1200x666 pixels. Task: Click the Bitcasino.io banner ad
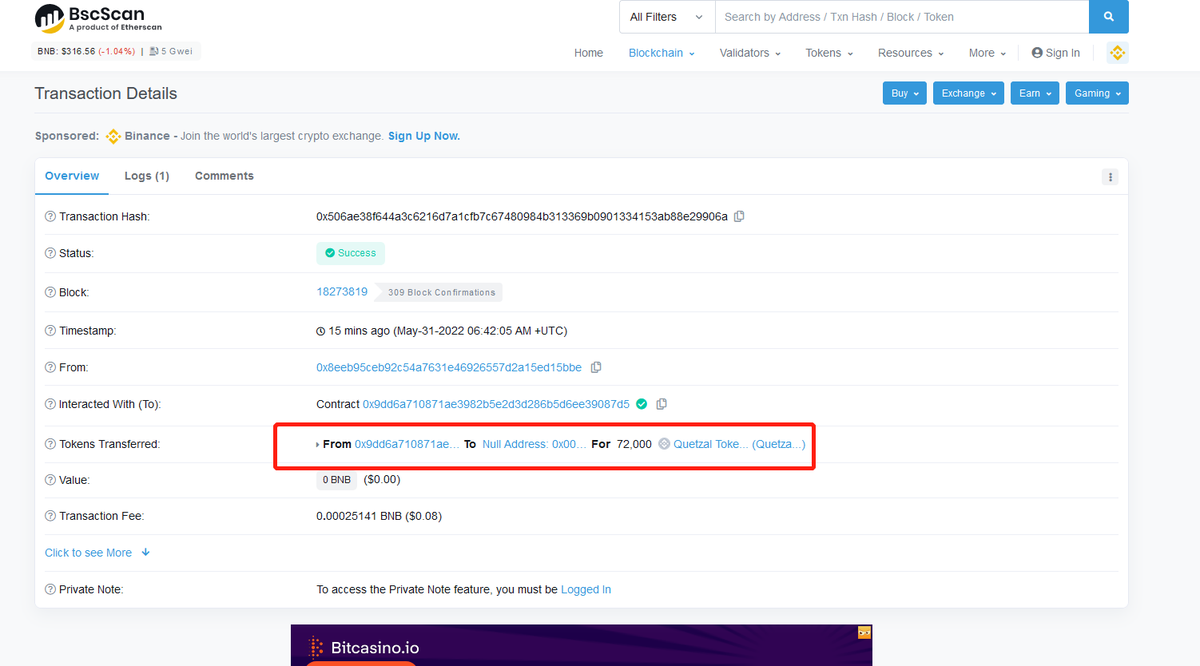pos(581,645)
